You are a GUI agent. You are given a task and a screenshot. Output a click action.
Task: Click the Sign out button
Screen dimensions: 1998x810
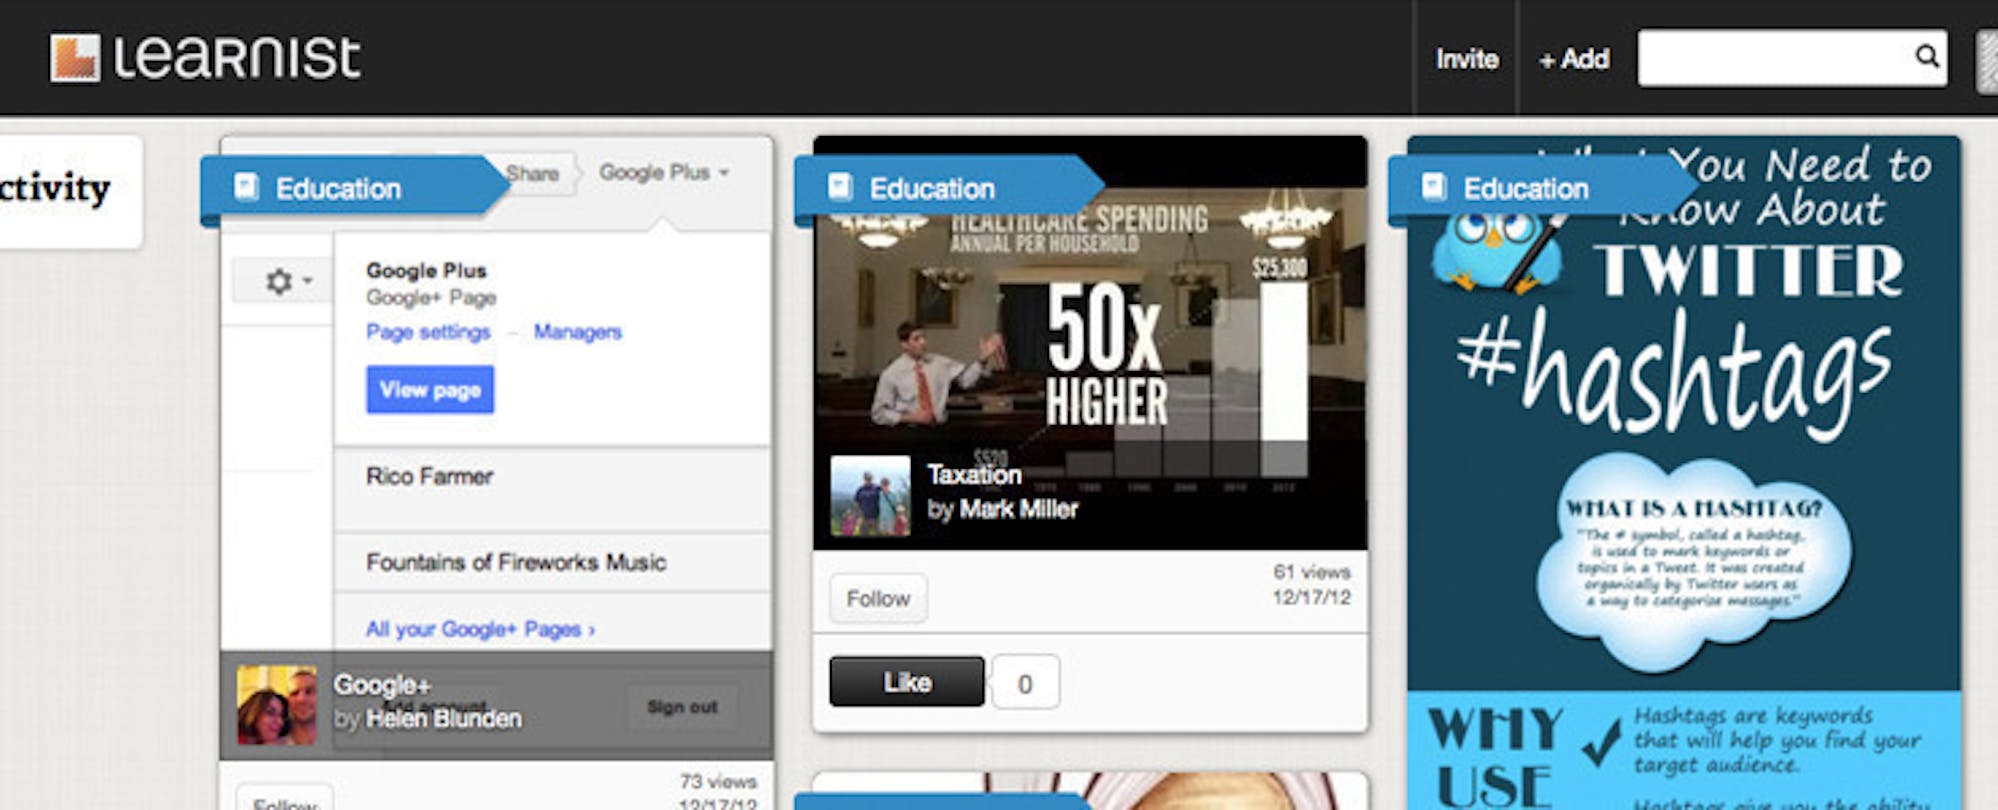pyautogui.click(x=682, y=707)
